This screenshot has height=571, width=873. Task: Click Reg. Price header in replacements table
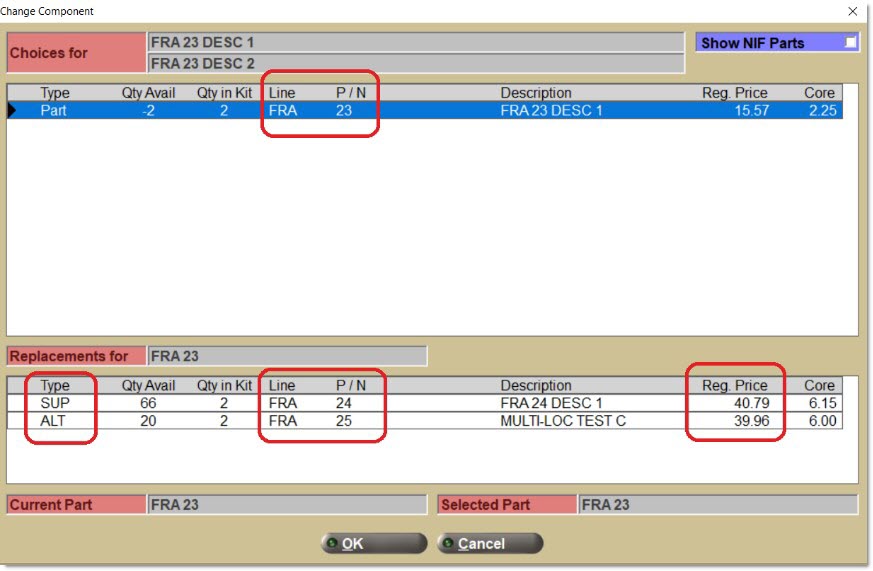pyautogui.click(x=735, y=385)
